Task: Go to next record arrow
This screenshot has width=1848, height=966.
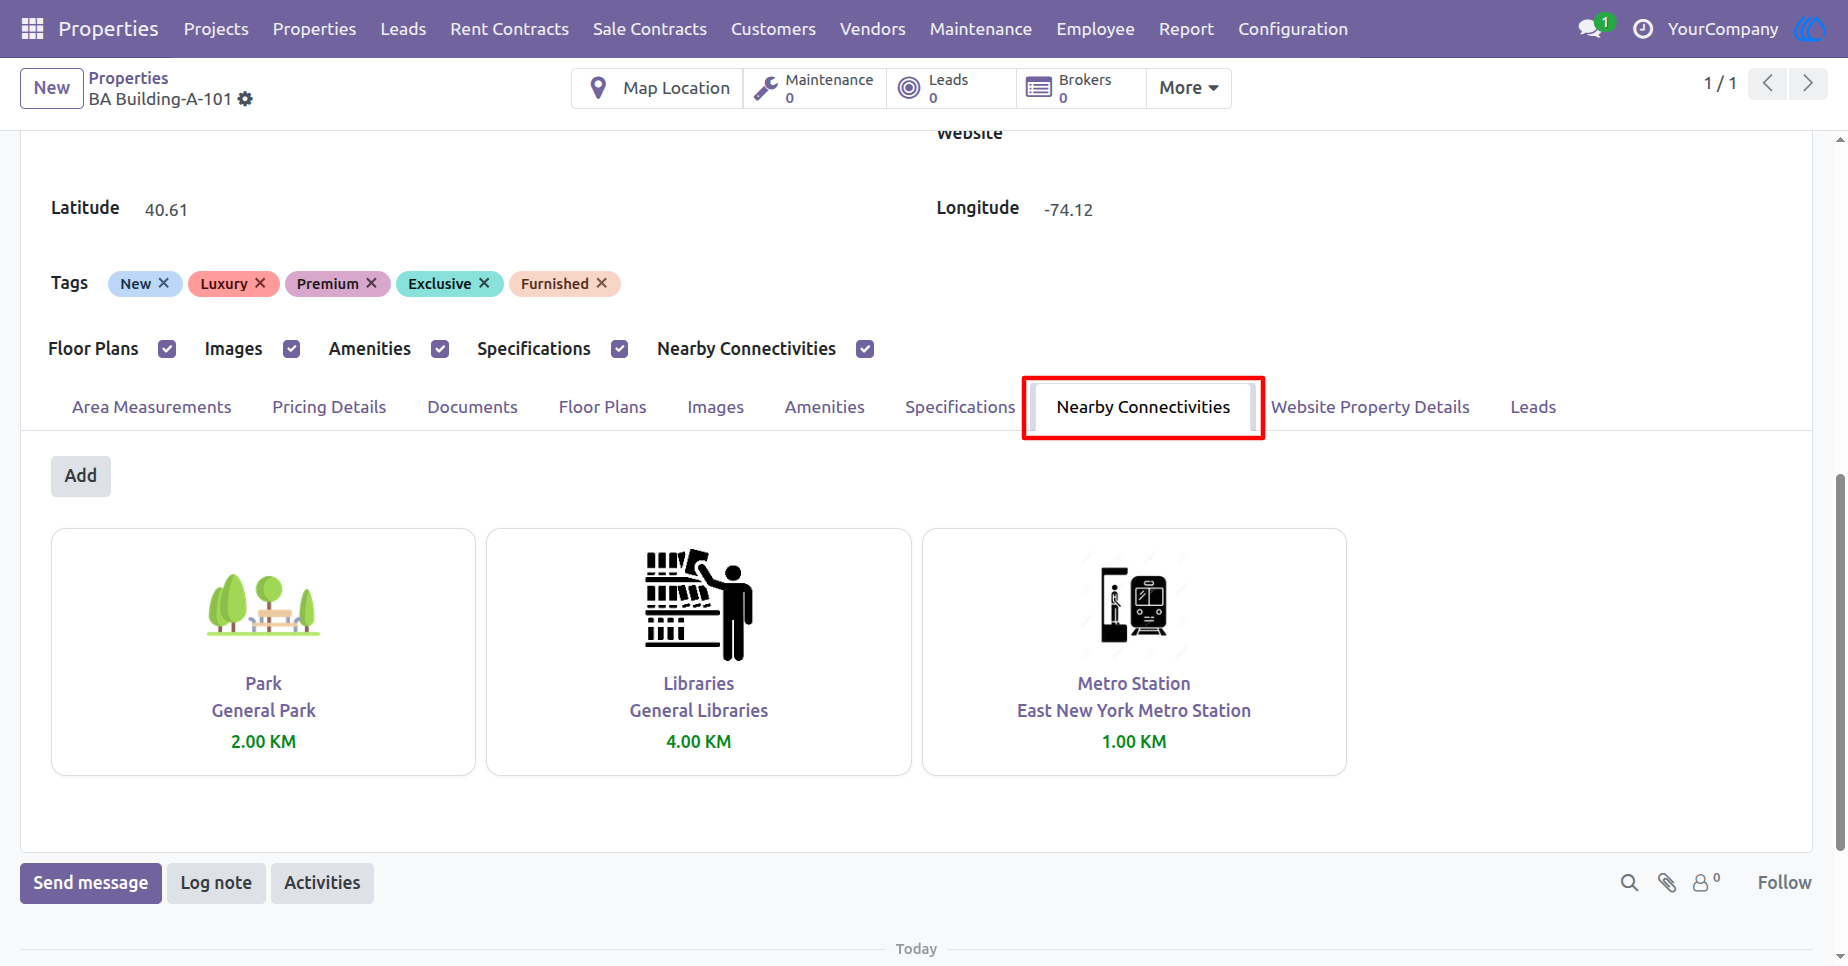Action: 1808,84
